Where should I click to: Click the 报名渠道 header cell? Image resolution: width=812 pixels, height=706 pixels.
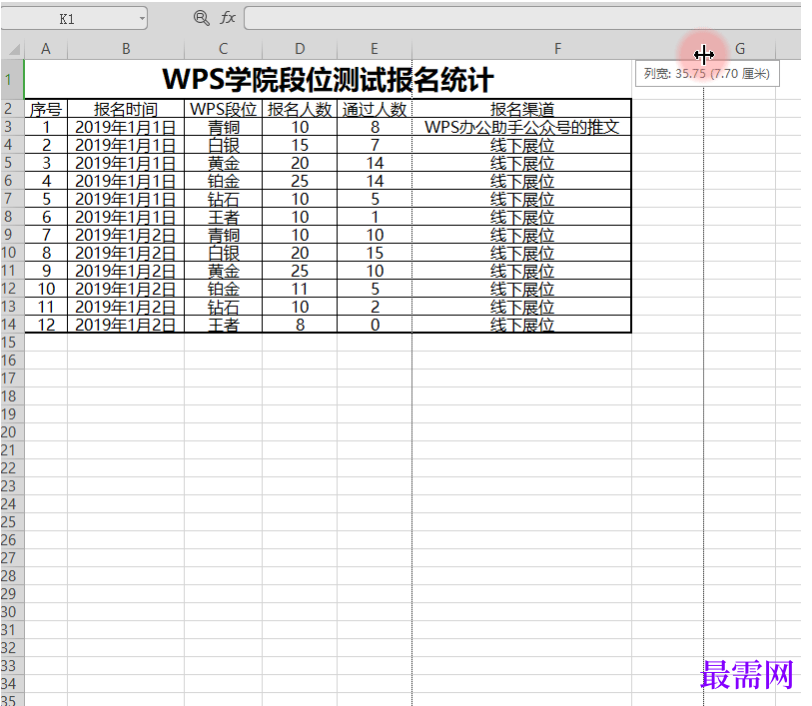click(x=521, y=109)
